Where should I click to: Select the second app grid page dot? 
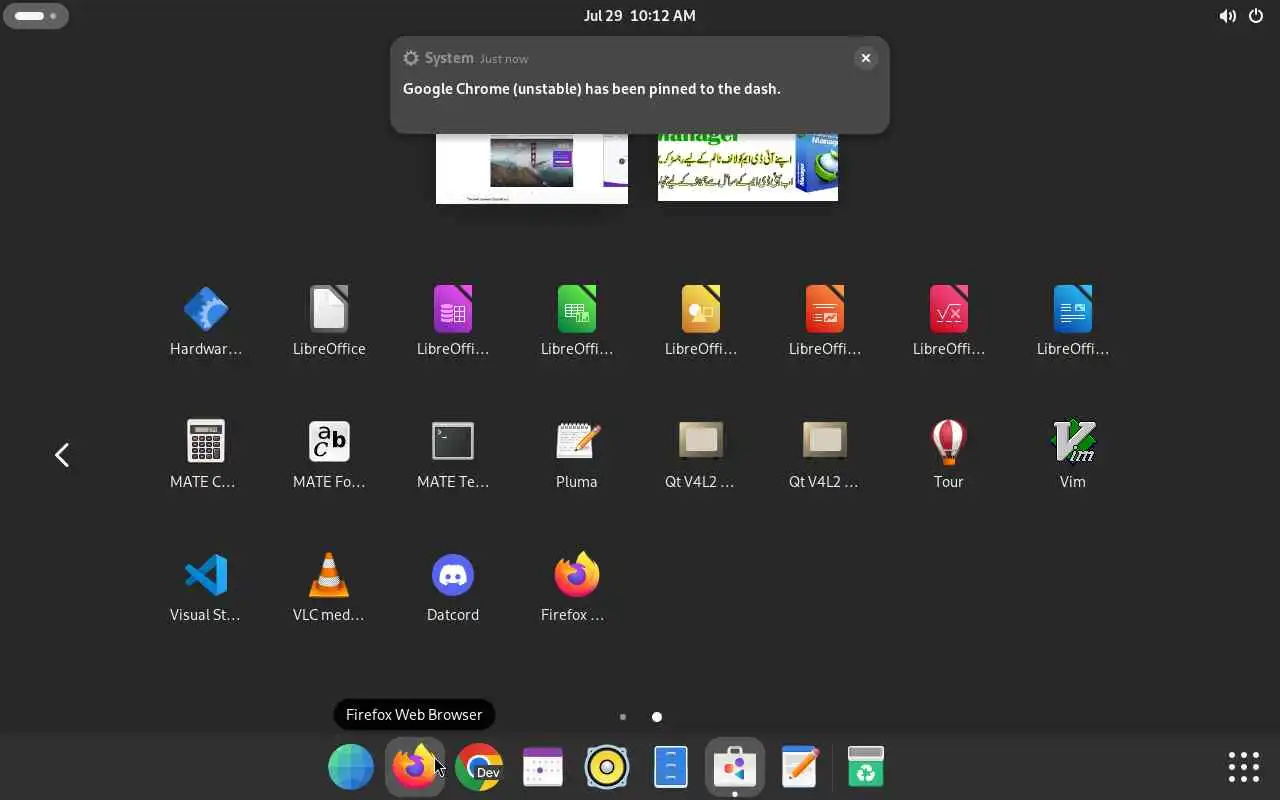[657, 717]
